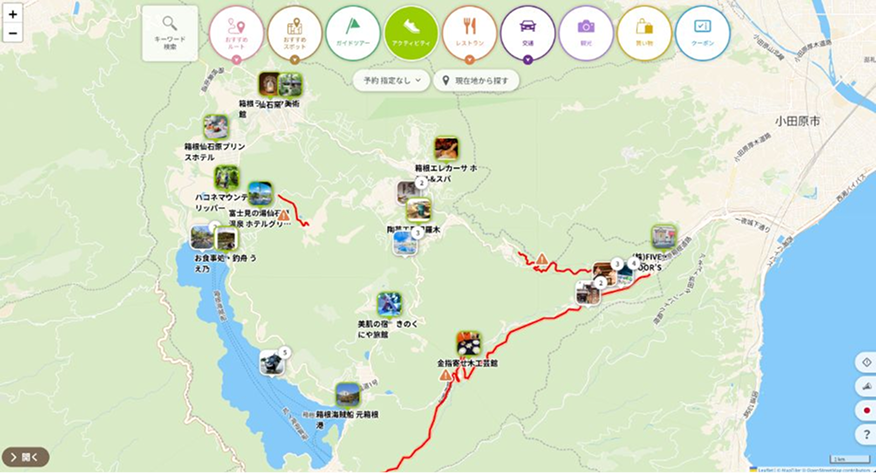
Task: Zoom in the map with plus button
Action: pos(13,15)
